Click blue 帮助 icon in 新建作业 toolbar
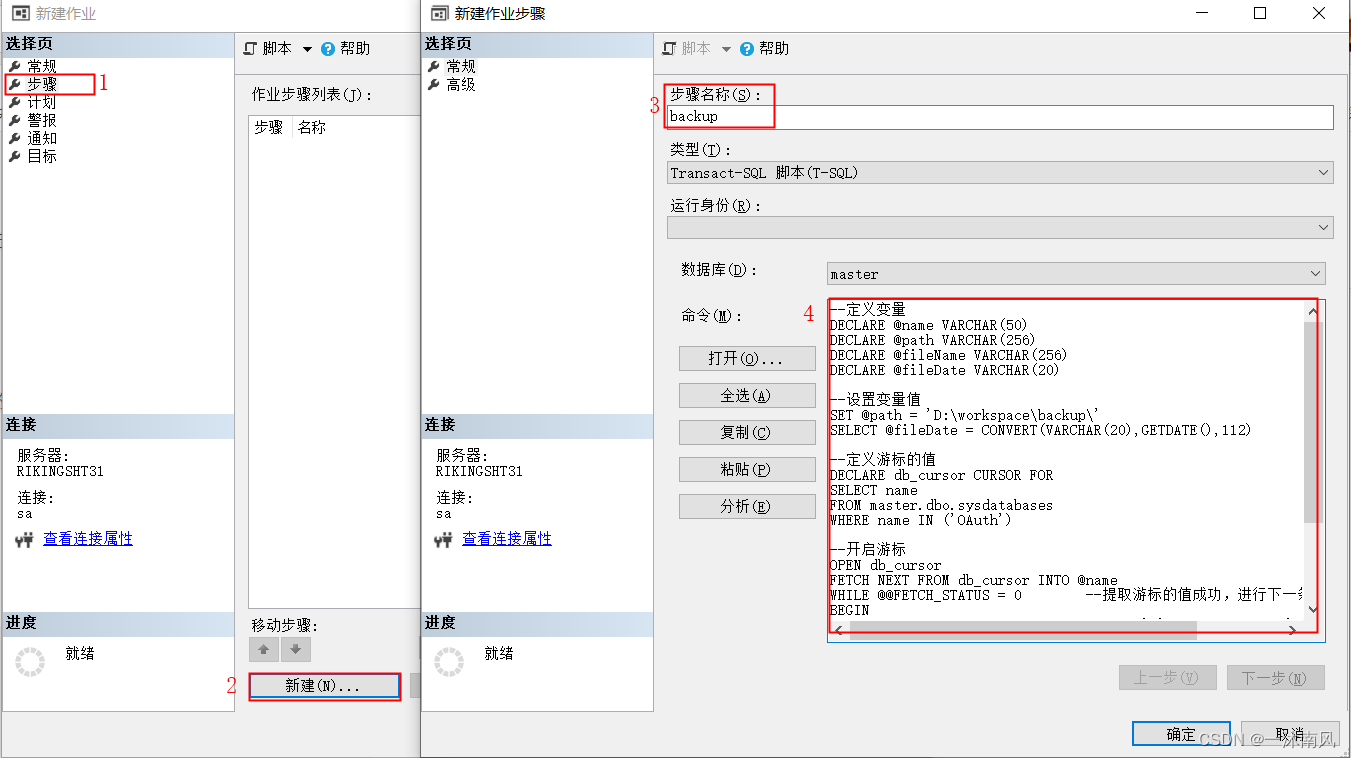 click(328, 48)
